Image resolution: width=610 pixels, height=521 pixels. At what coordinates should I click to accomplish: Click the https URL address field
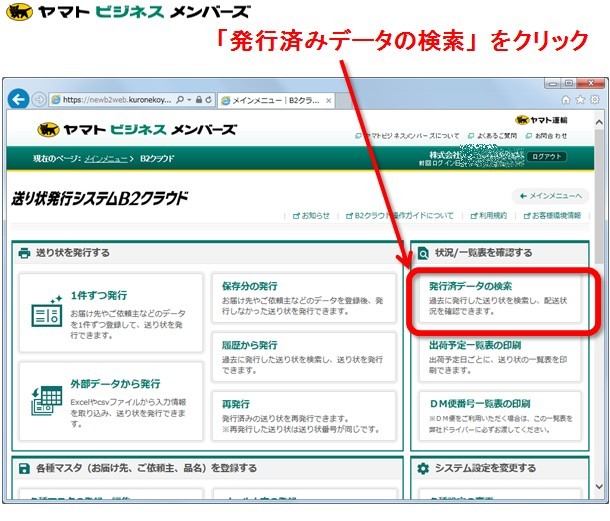coord(117,100)
